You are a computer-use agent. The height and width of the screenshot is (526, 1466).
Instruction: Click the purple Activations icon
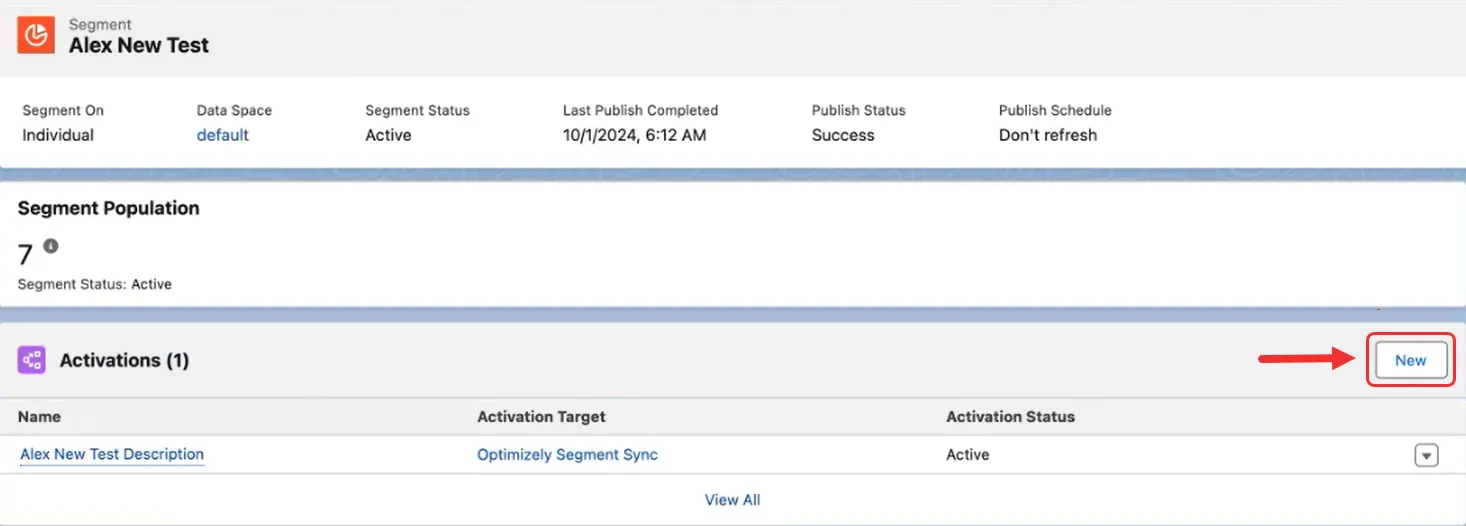[32, 360]
